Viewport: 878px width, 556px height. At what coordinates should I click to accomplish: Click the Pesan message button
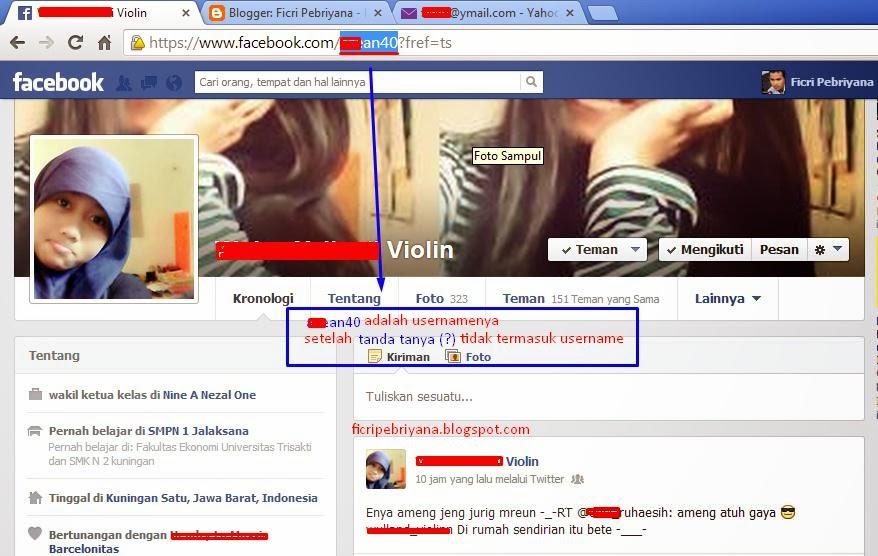pyautogui.click(x=779, y=250)
